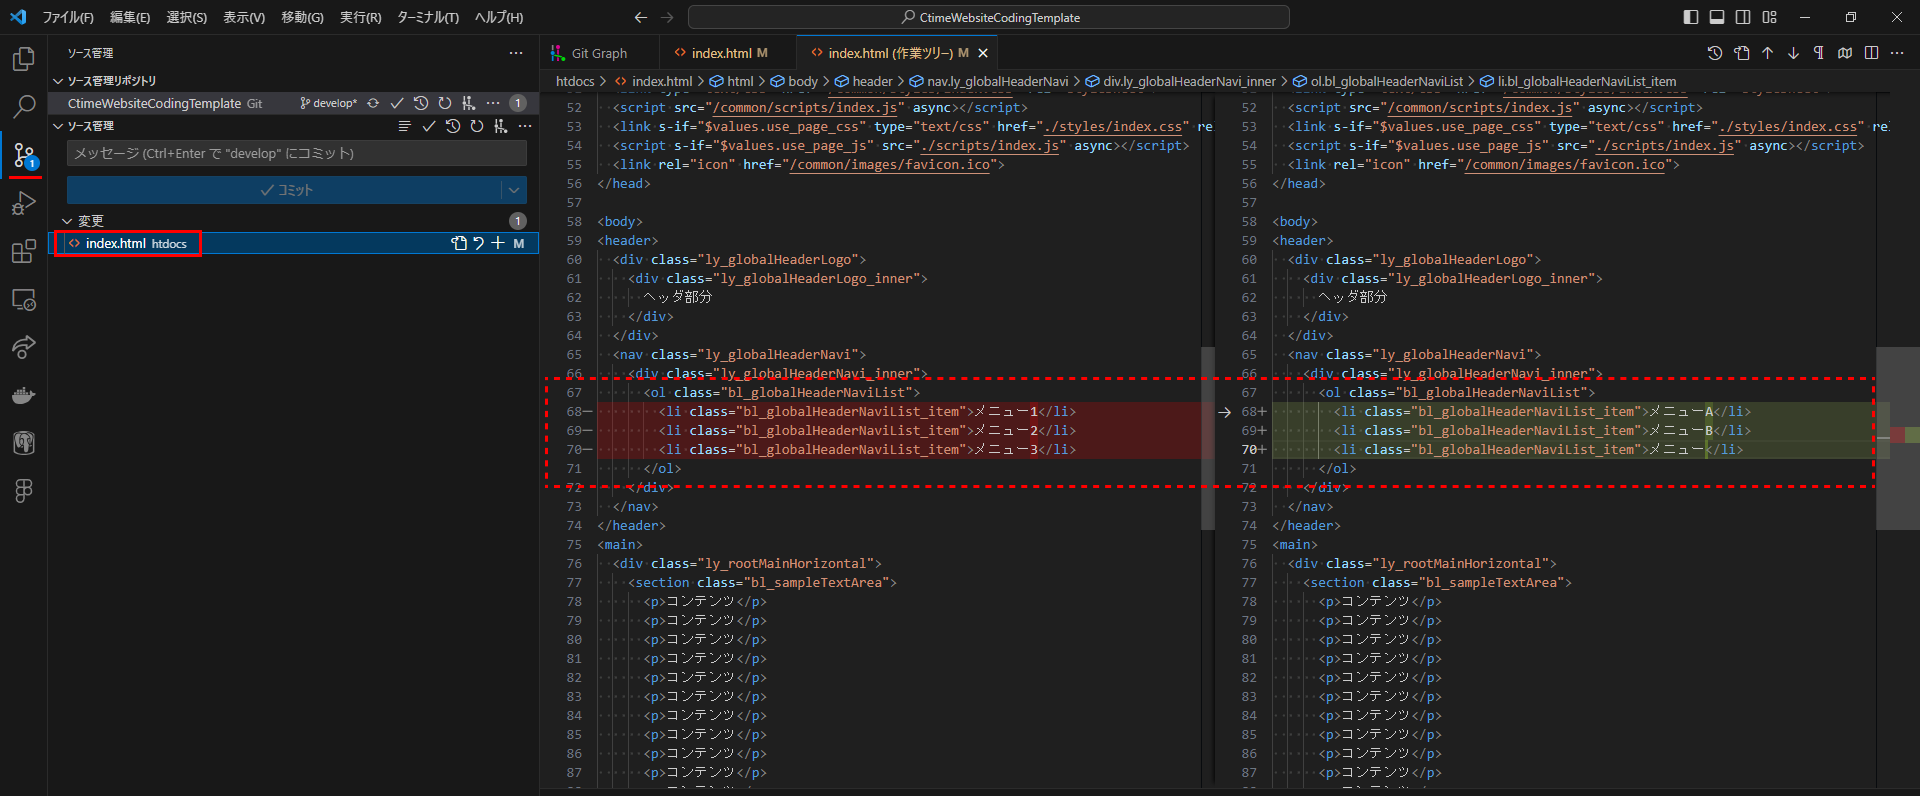Open commit options dropdown arrow

point(514,190)
